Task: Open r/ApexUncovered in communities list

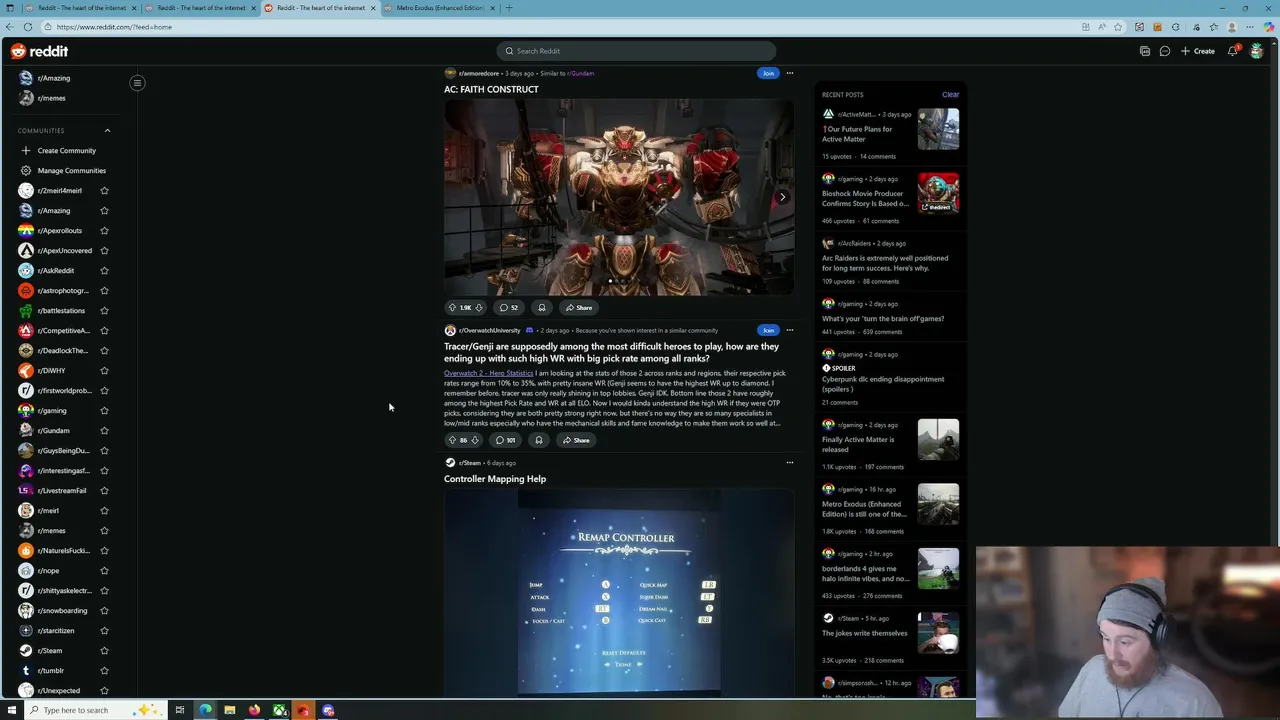Action: (64, 251)
